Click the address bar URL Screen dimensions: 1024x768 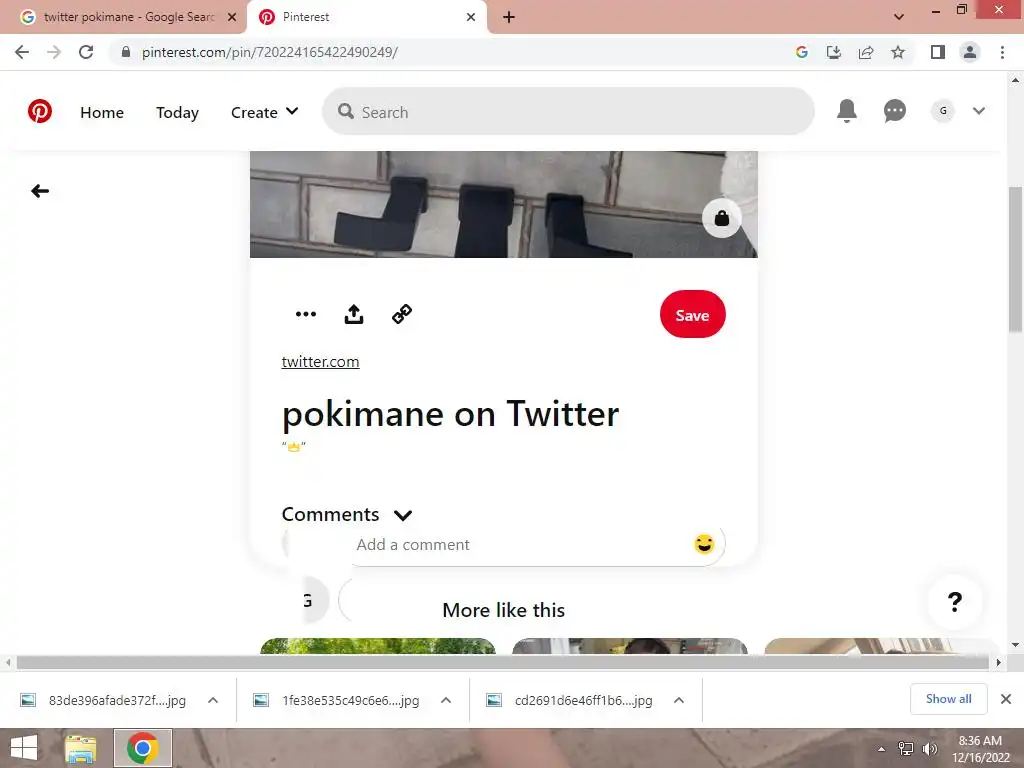click(270, 52)
